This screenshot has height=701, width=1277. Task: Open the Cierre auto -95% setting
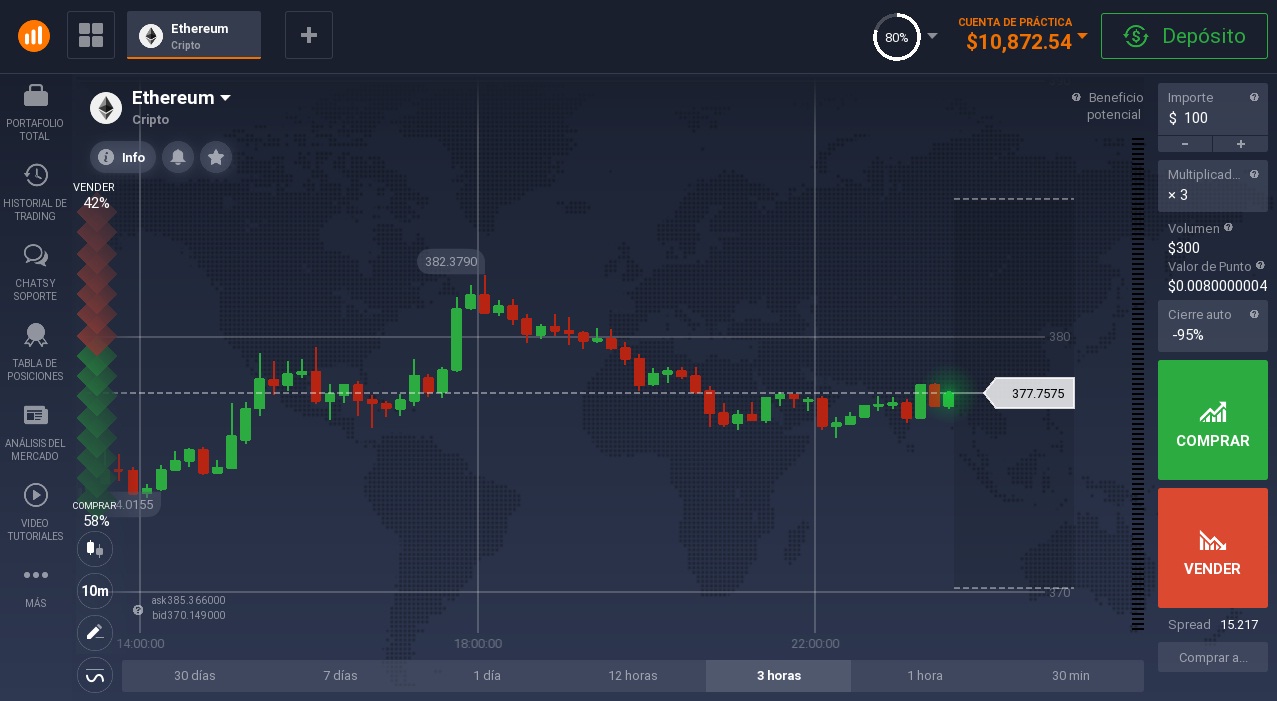(x=1212, y=325)
